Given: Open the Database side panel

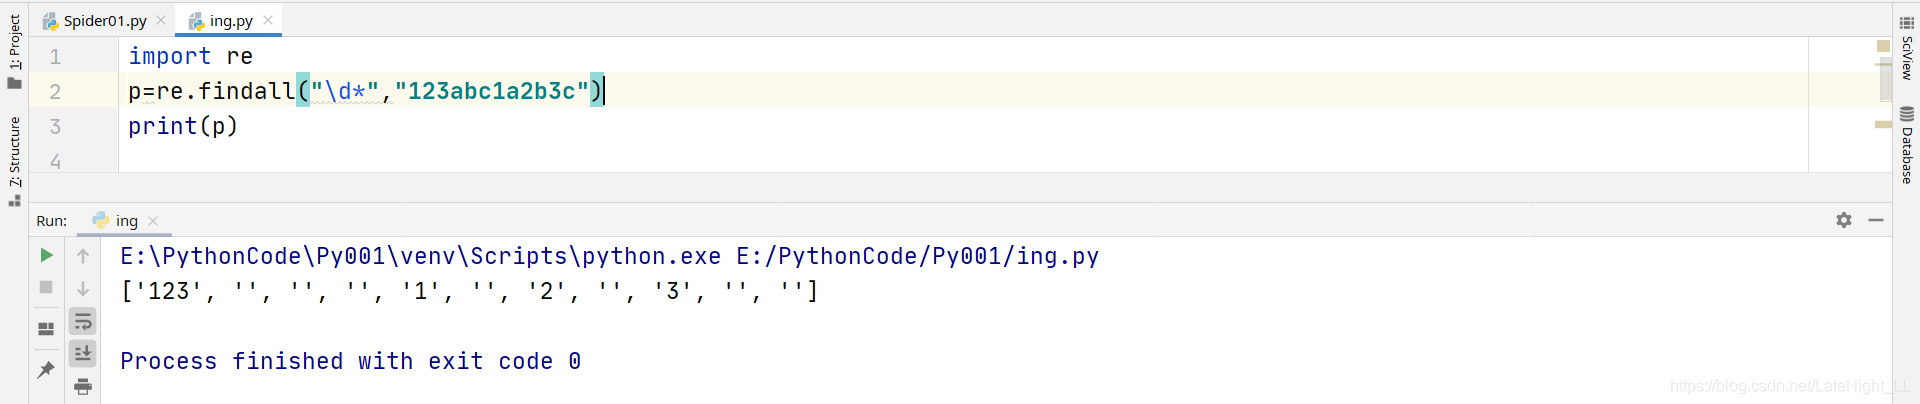Looking at the screenshot, I should [1906, 145].
